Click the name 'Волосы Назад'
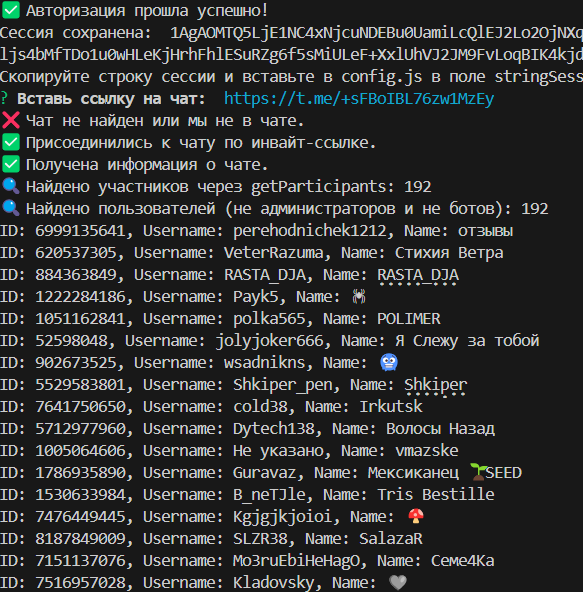This screenshot has height=592, width=583. click(x=440, y=429)
